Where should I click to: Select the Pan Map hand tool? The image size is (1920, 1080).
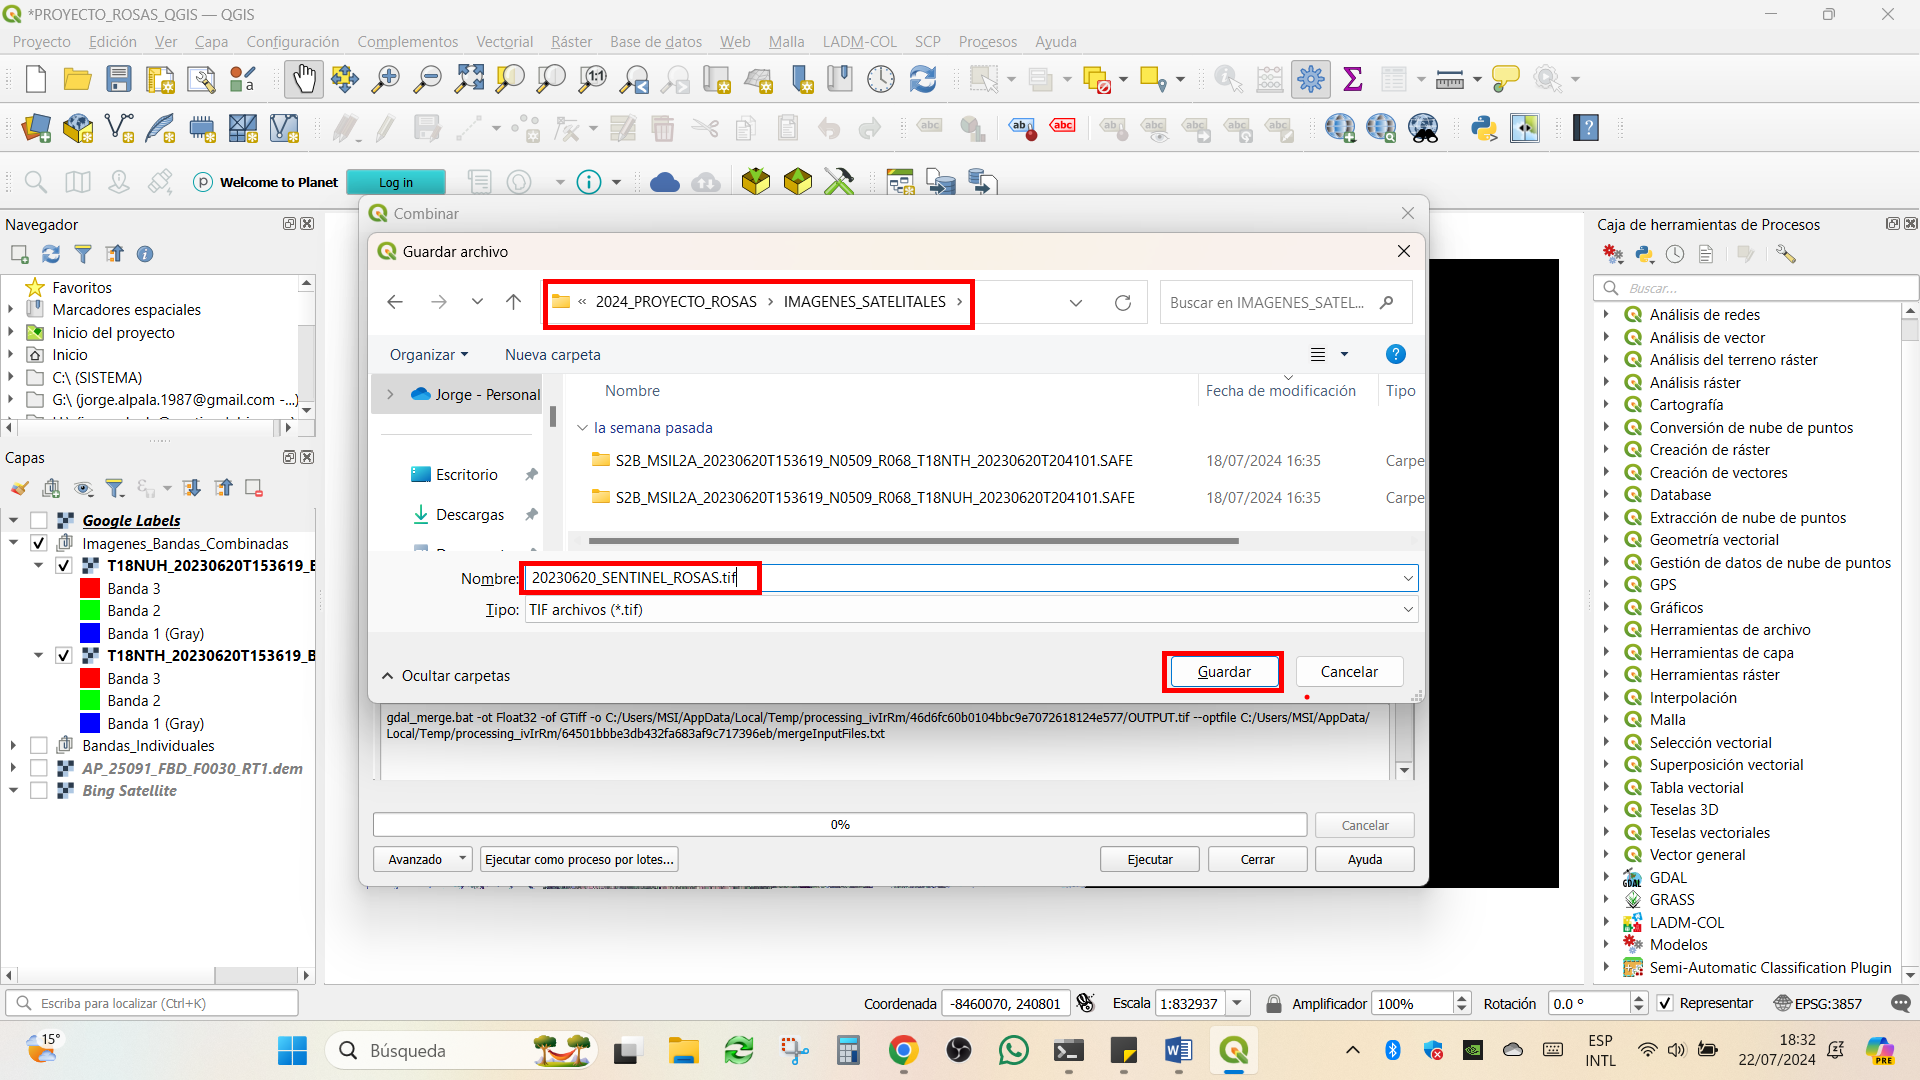304,79
